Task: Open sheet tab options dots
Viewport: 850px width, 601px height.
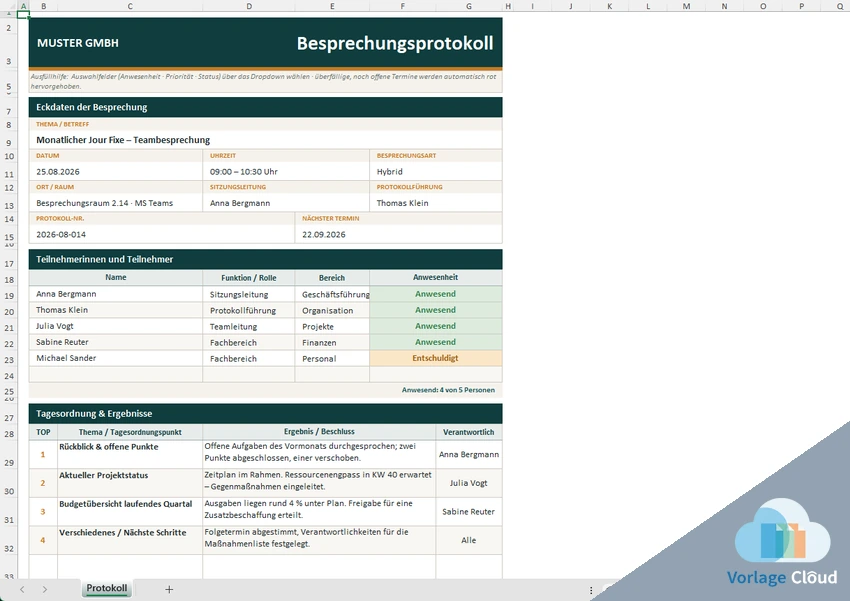Action: tap(591, 590)
